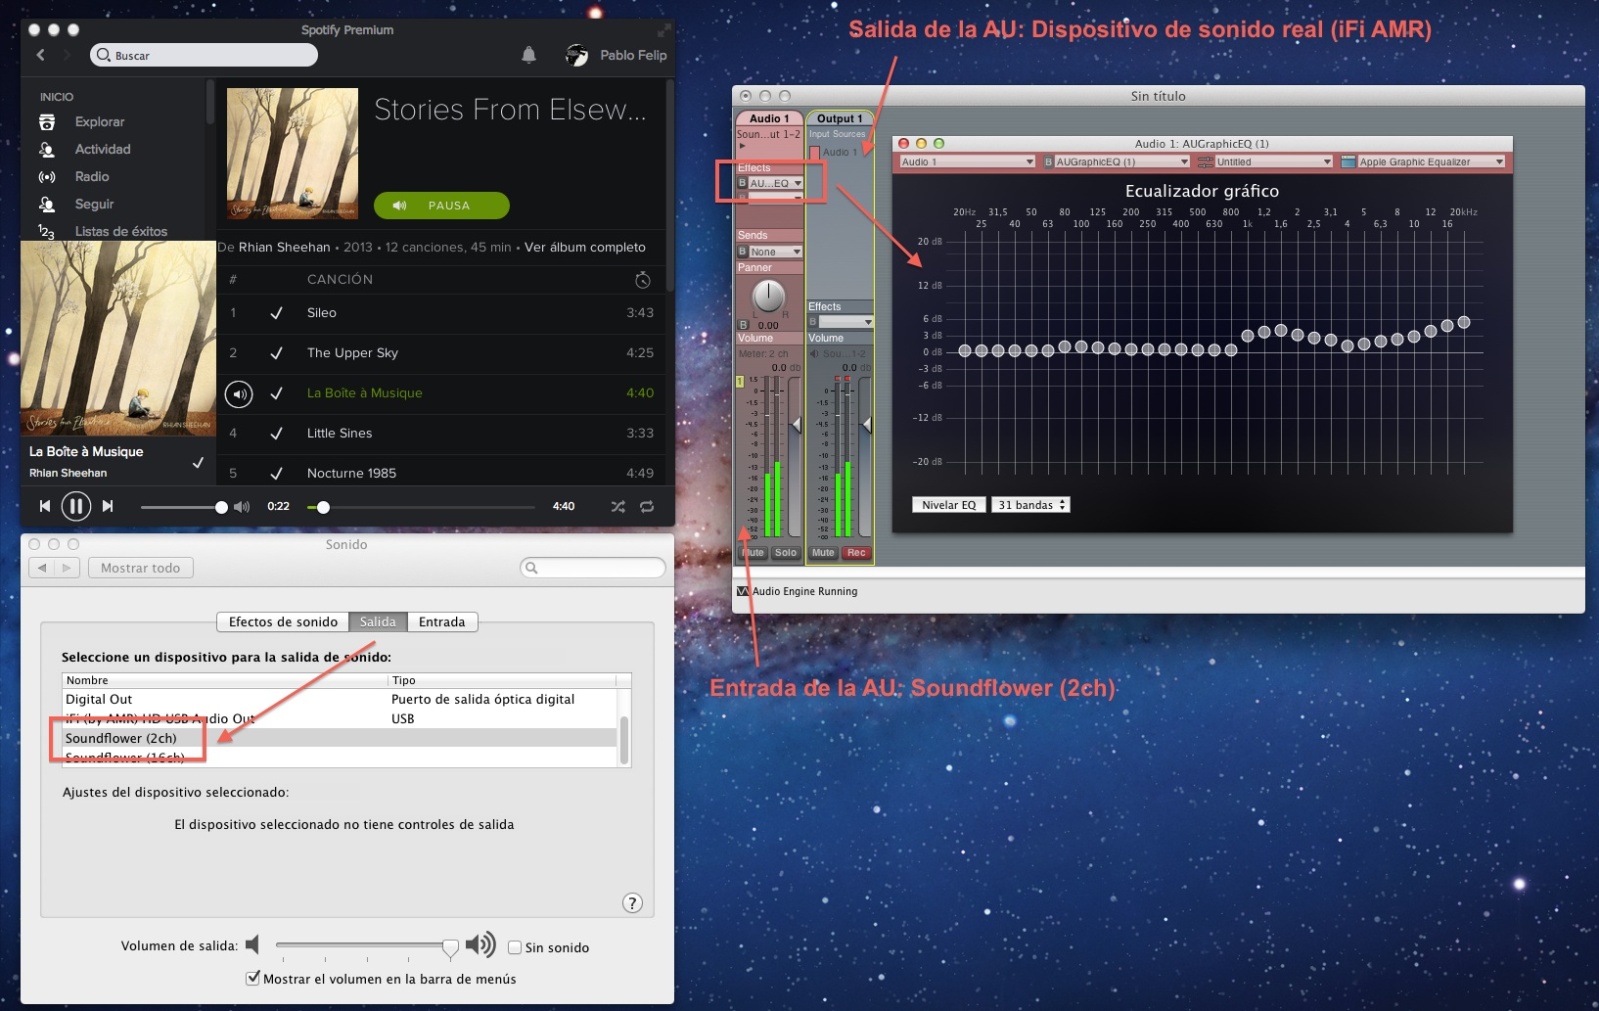This screenshot has height=1011, width=1599.
Task: Click Nivelar EQ button
Action: pyautogui.click(x=948, y=505)
